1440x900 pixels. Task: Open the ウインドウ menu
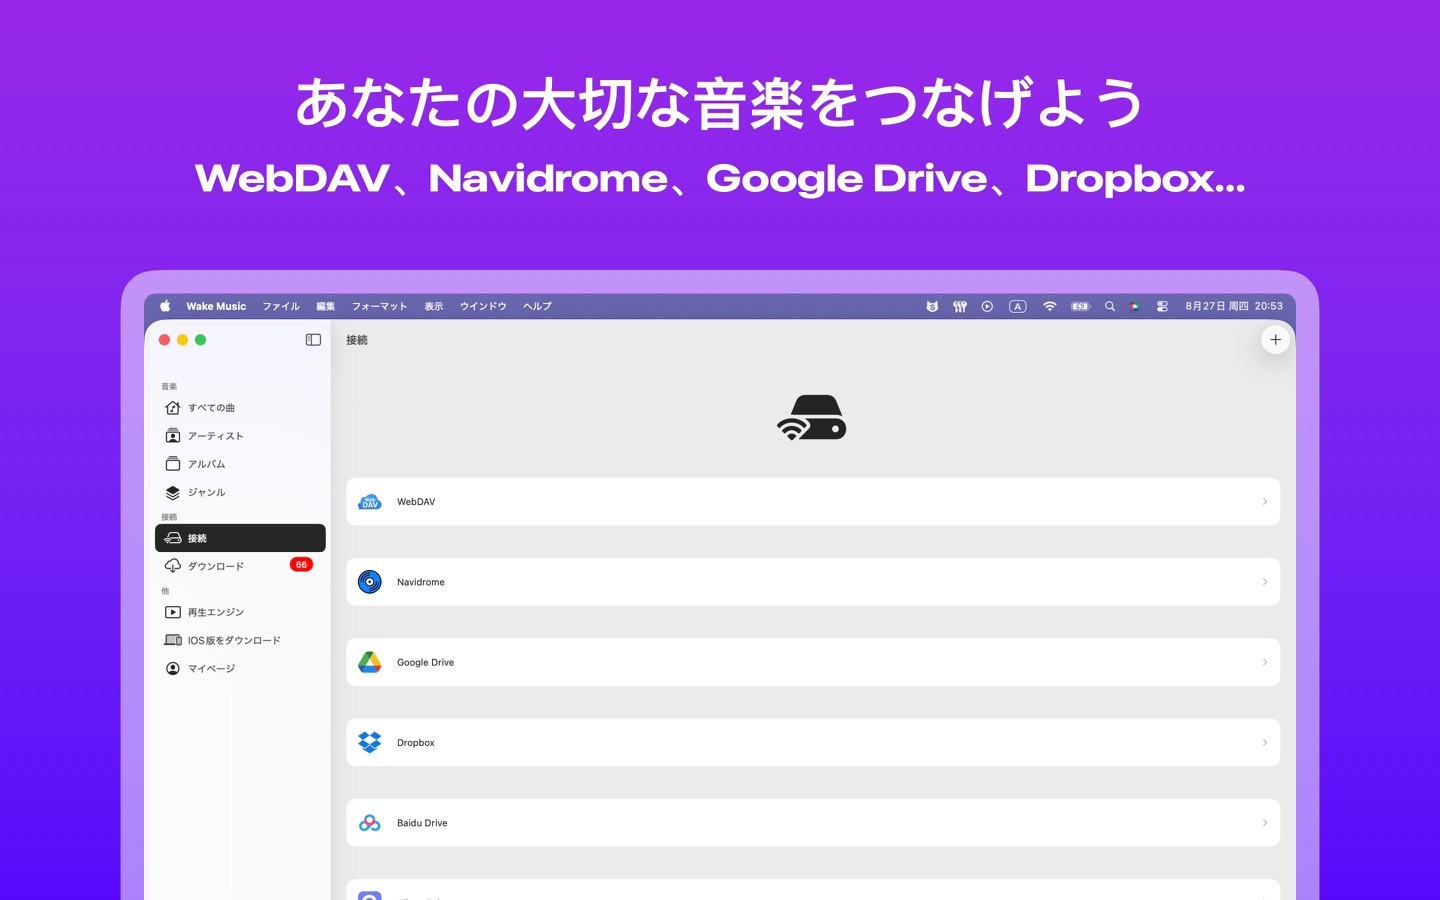point(483,306)
